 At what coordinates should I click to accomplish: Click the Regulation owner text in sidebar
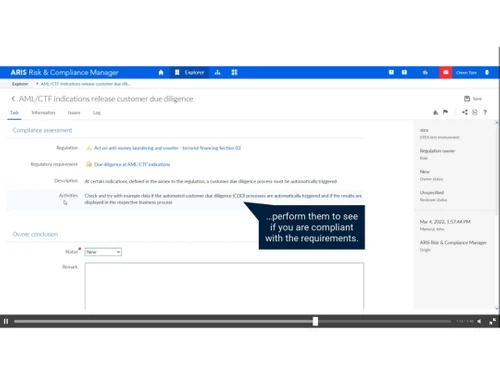coord(437,151)
